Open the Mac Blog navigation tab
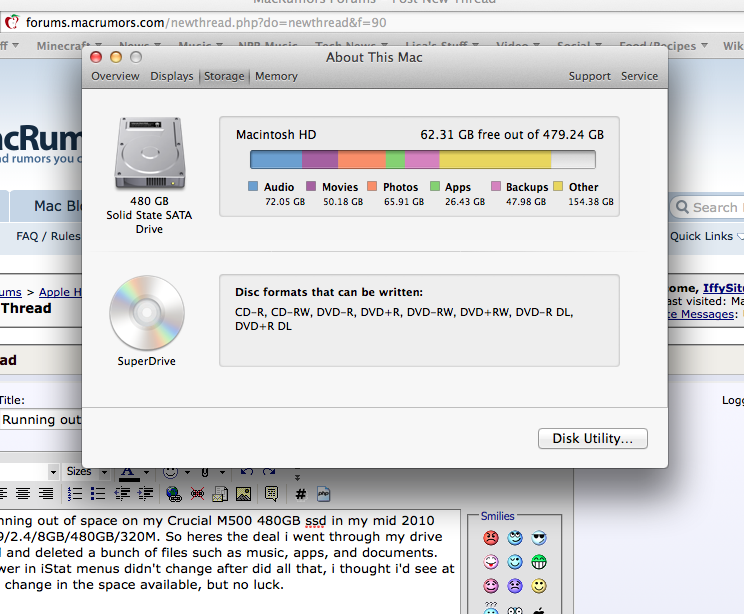 tap(46, 206)
